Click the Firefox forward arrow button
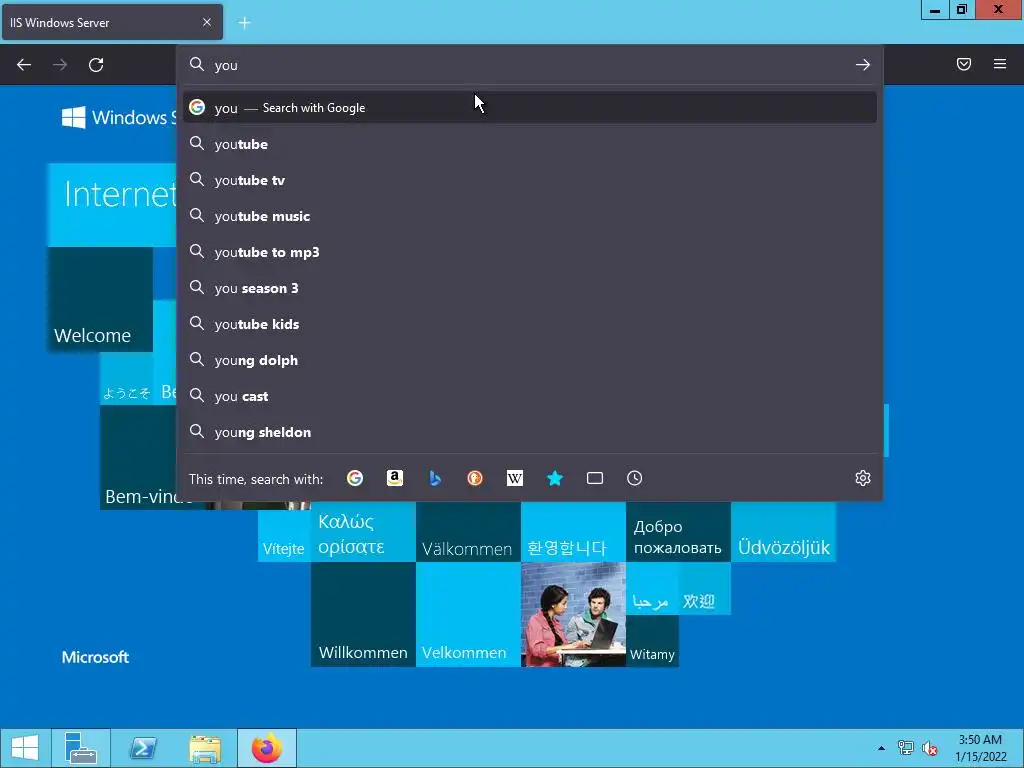 (x=60, y=65)
